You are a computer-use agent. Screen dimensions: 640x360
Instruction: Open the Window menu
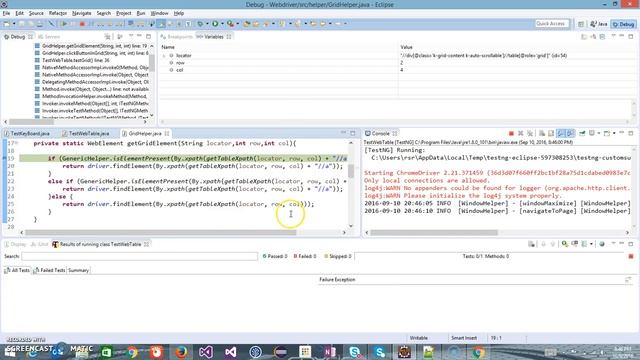[159, 13]
